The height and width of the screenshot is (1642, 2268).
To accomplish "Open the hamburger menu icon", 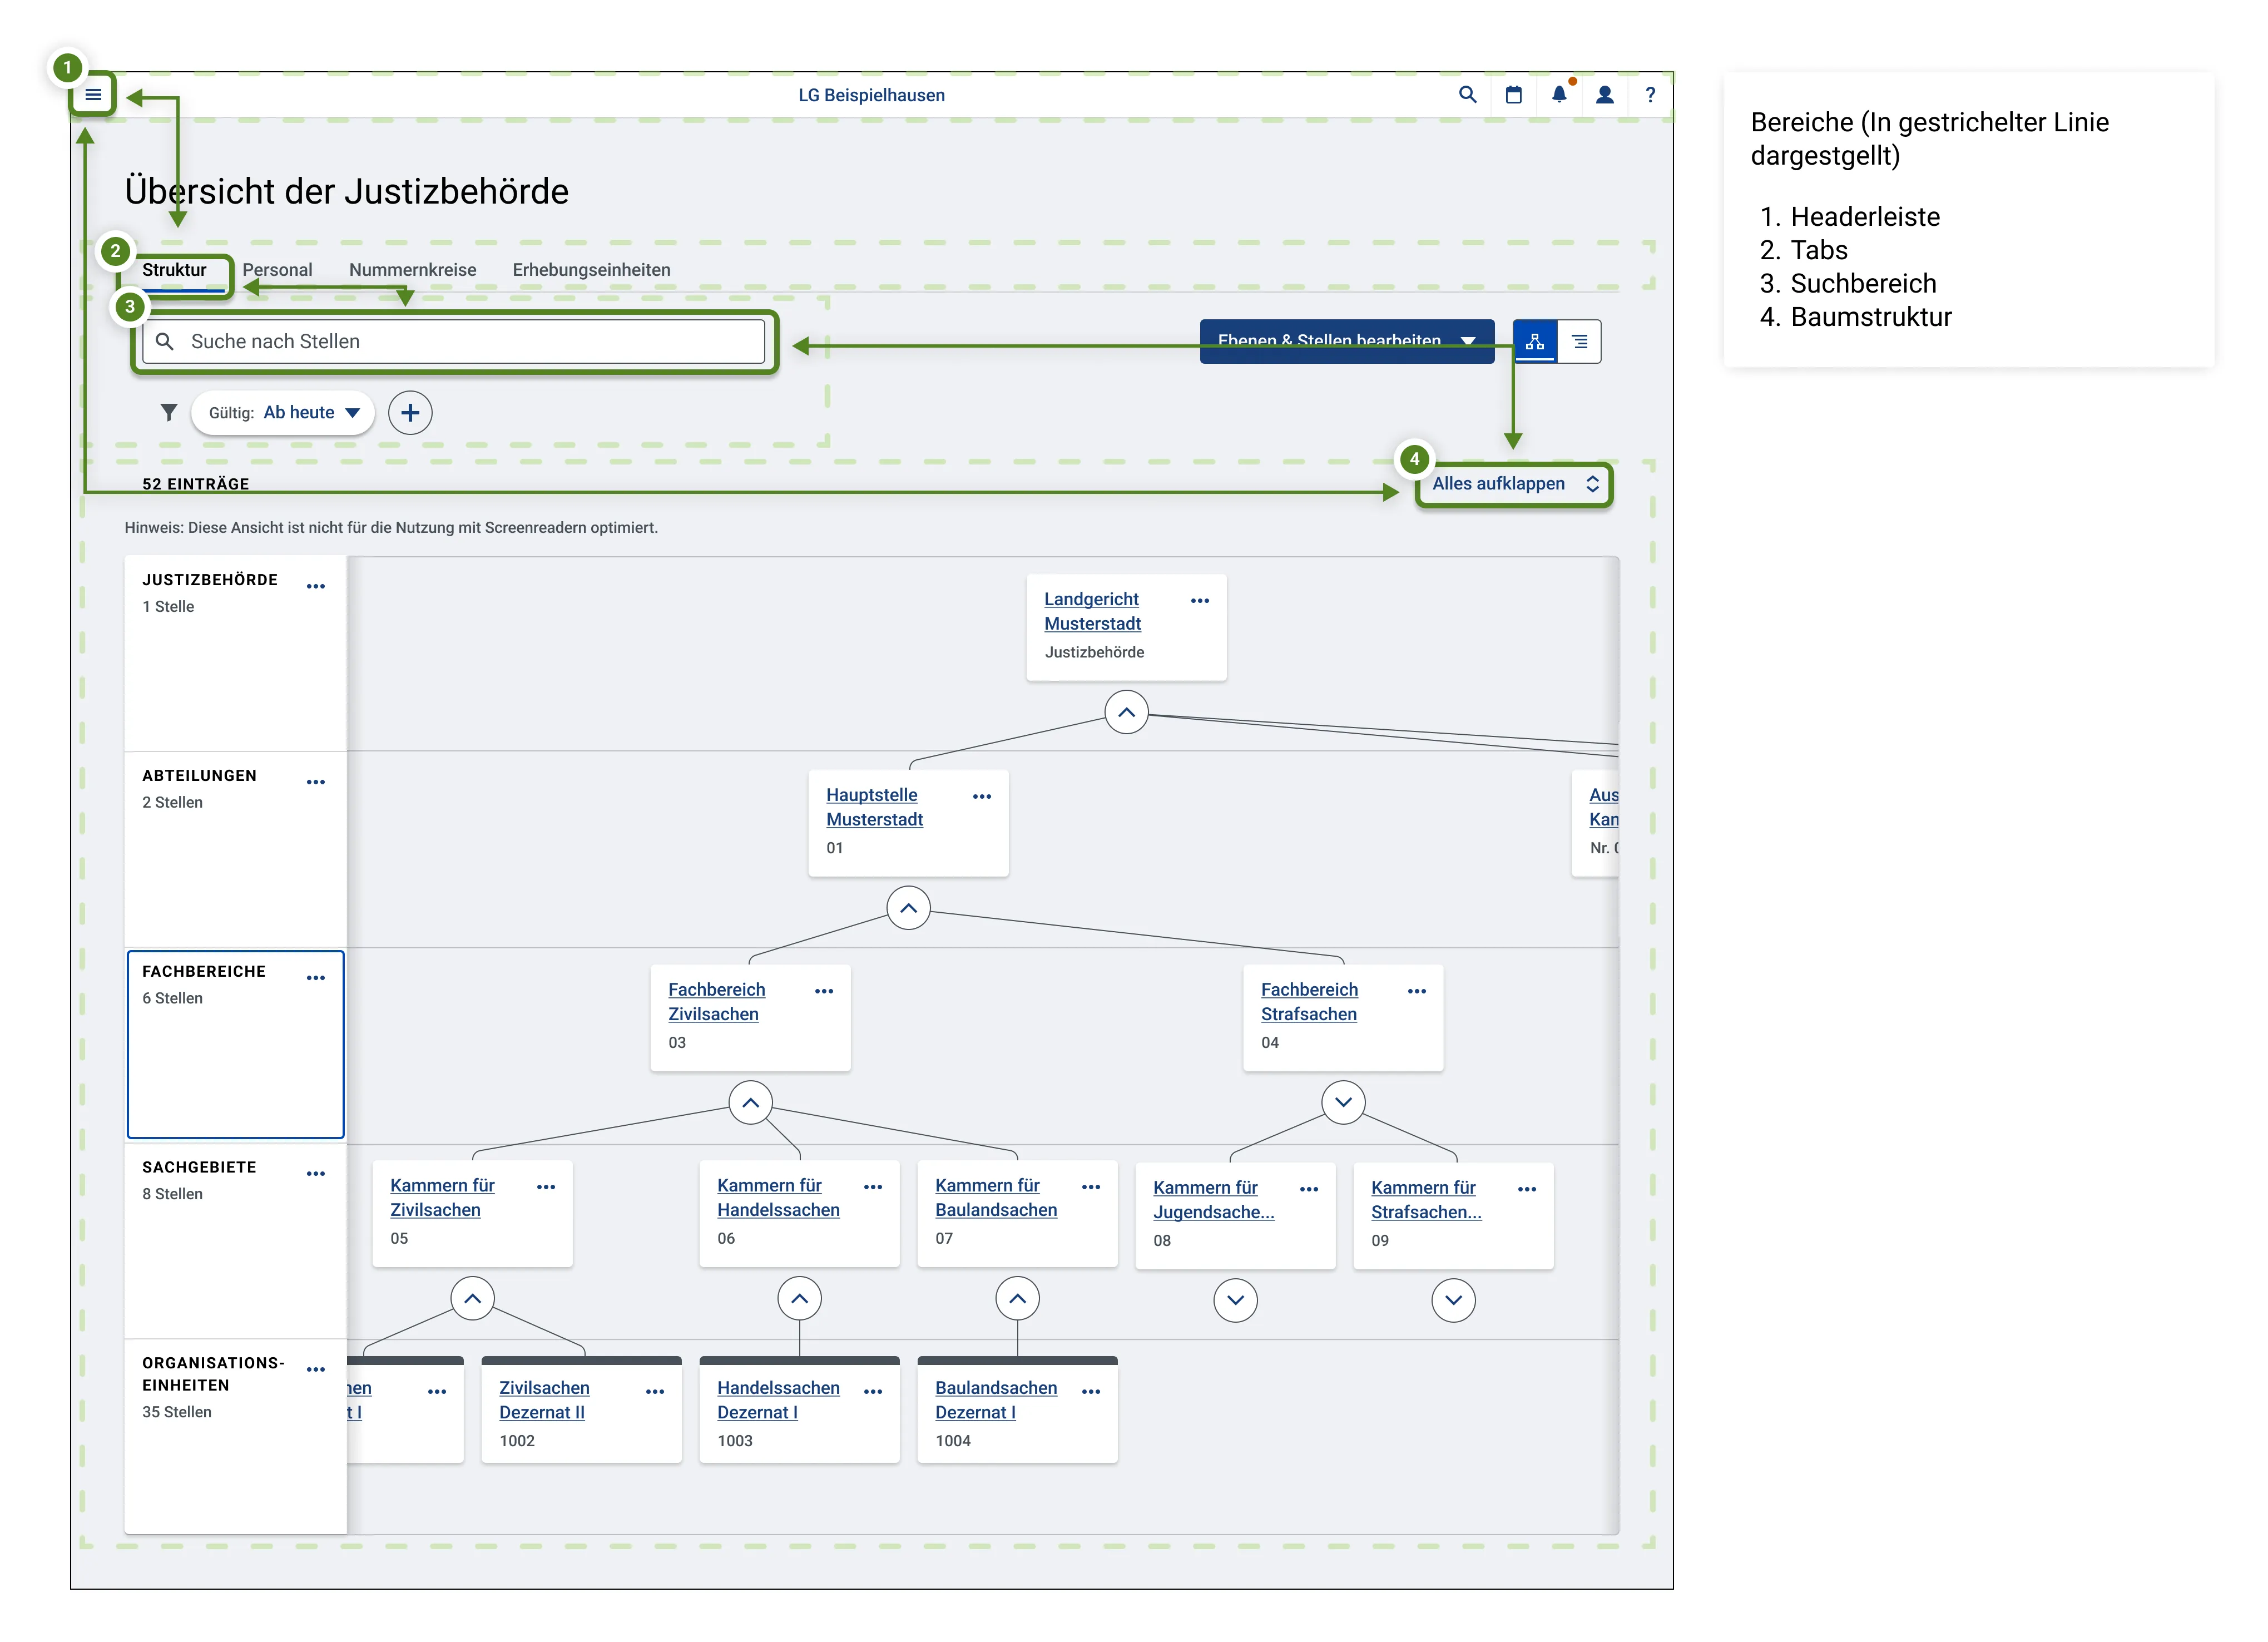I will pos(93,95).
